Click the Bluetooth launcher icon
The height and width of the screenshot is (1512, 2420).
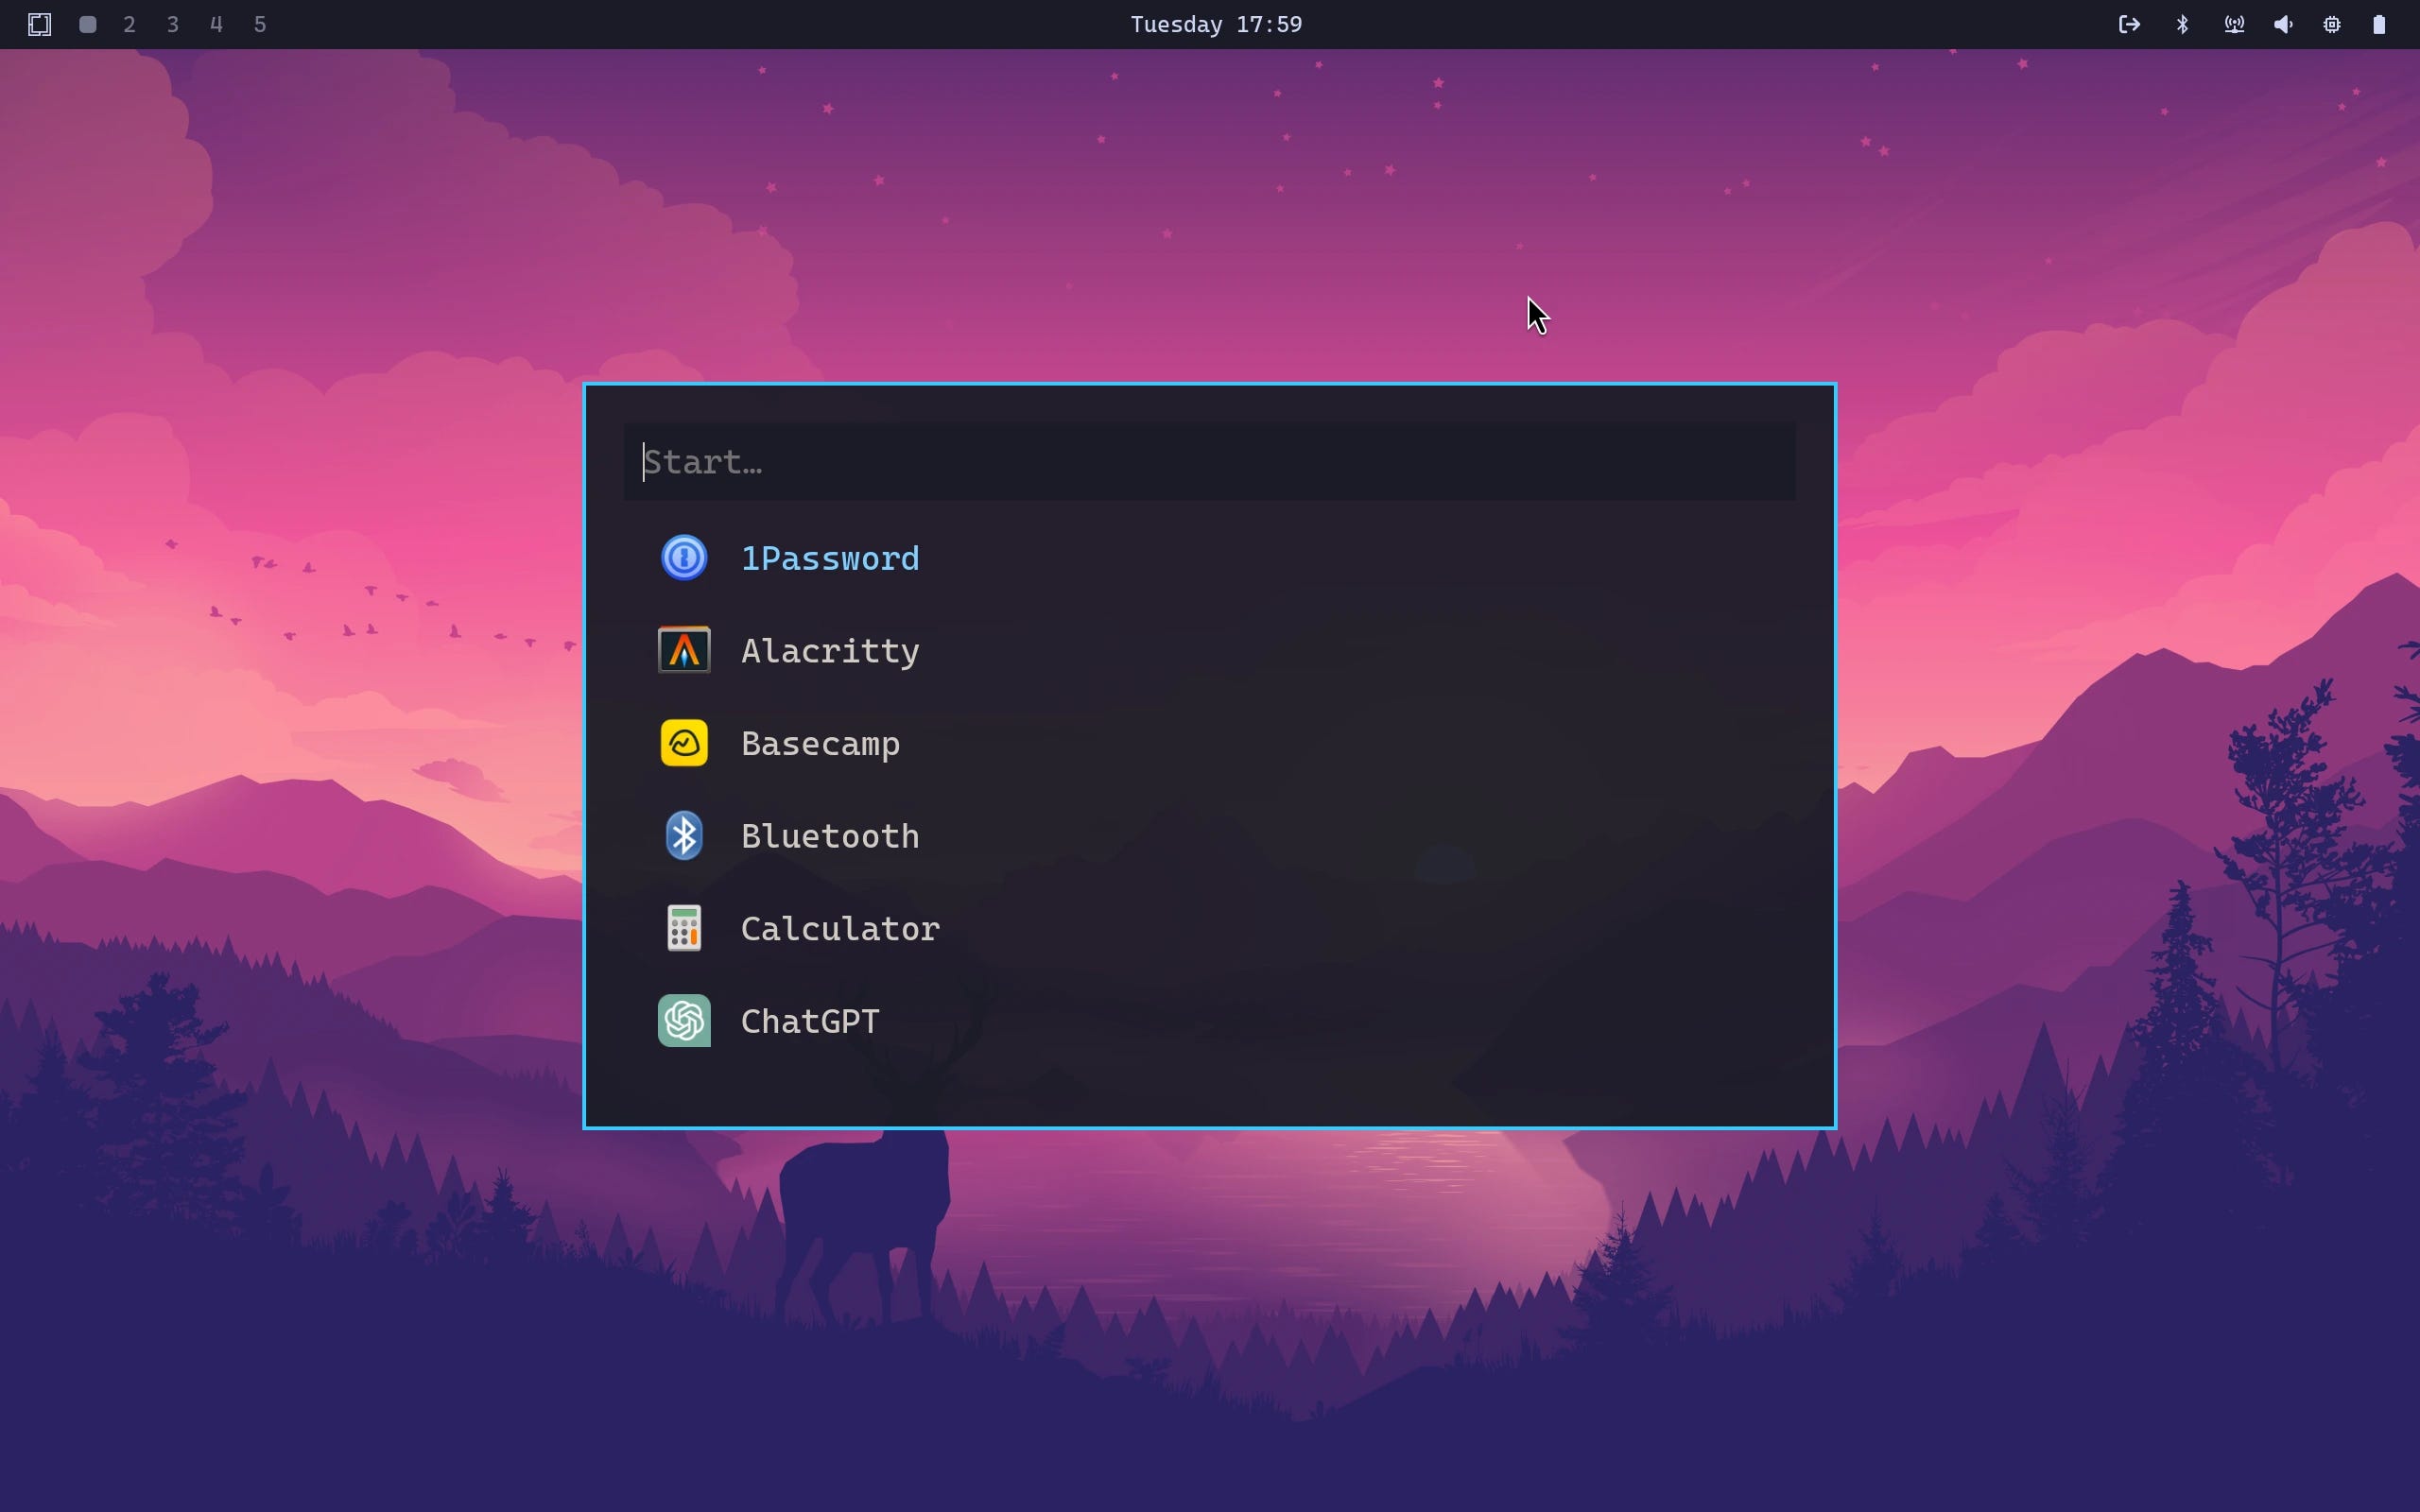click(x=684, y=836)
